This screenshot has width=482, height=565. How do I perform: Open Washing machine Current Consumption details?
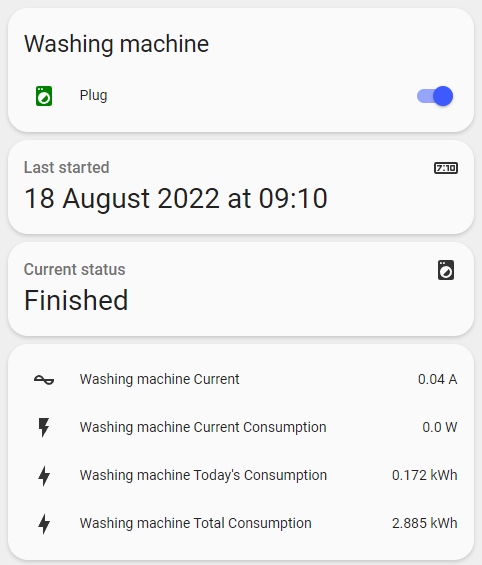click(241, 427)
